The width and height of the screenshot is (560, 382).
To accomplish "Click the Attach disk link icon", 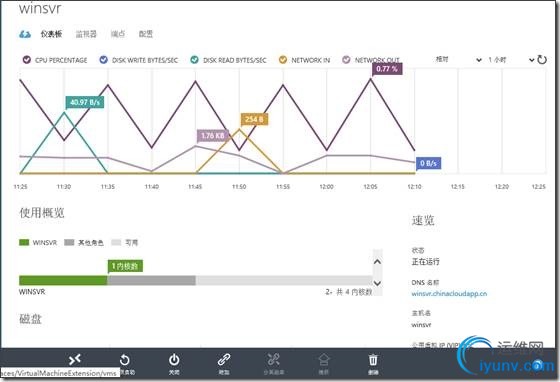I will click(x=224, y=360).
